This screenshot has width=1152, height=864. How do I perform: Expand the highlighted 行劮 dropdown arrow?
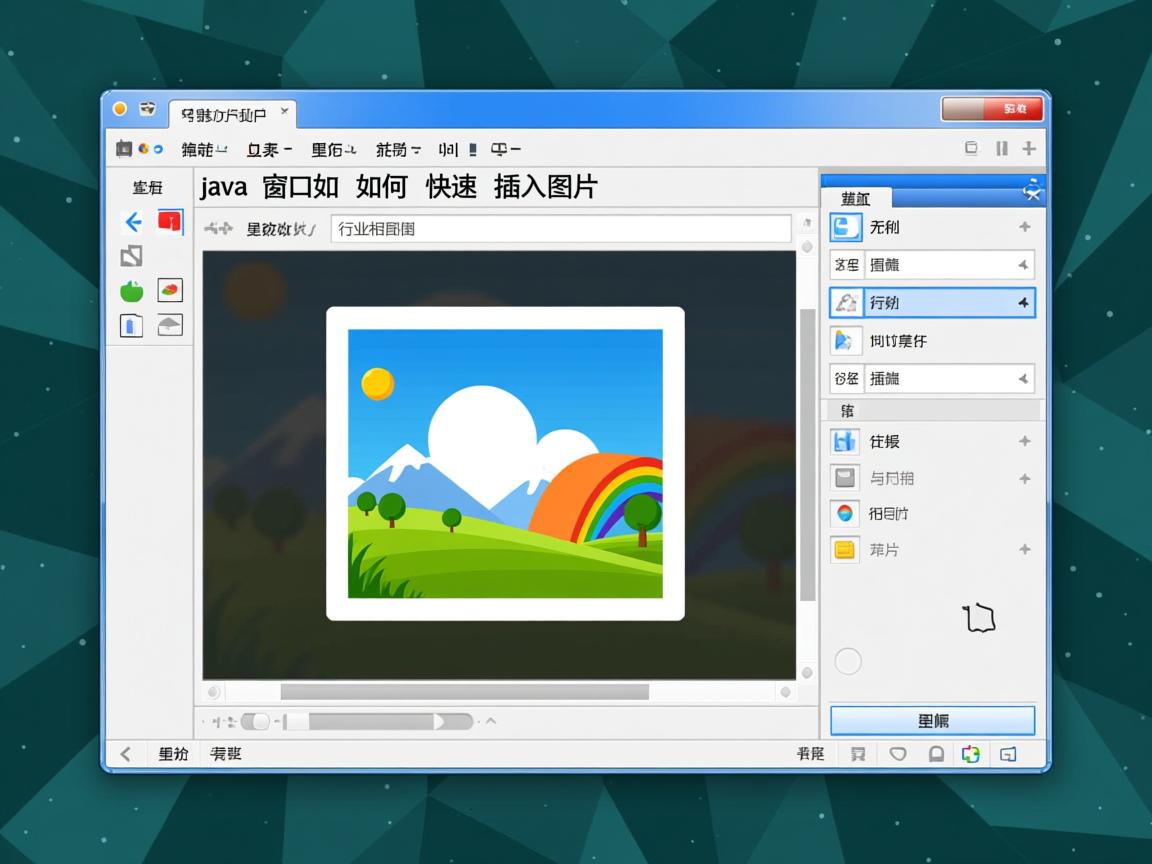click(x=1023, y=302)
